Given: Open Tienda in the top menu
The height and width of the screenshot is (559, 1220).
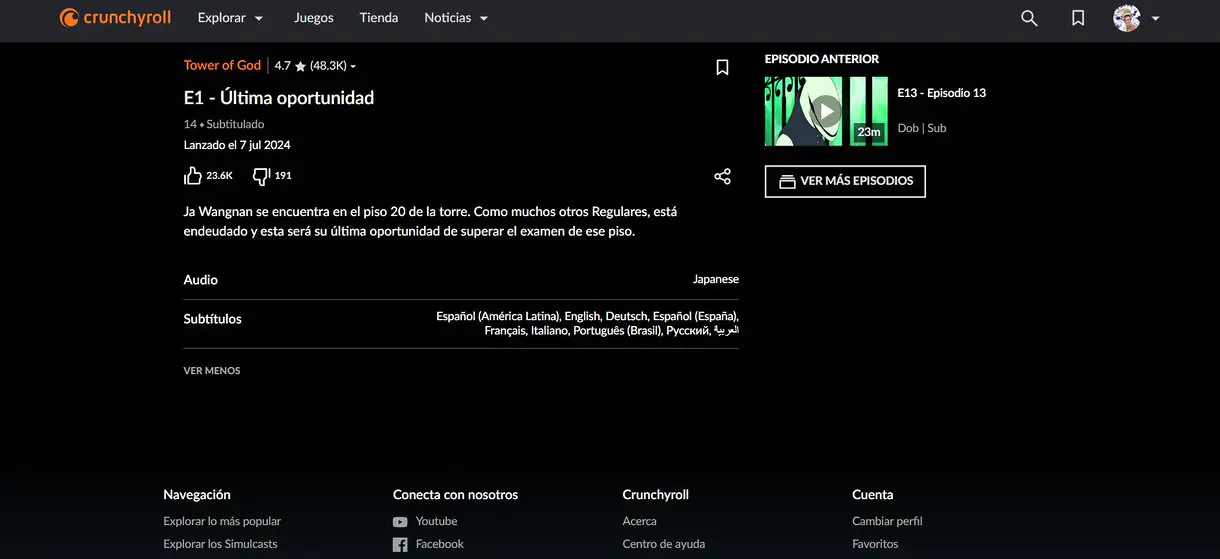Looking at the screenshot, I should pyautogui.click(x=379, y=18).
